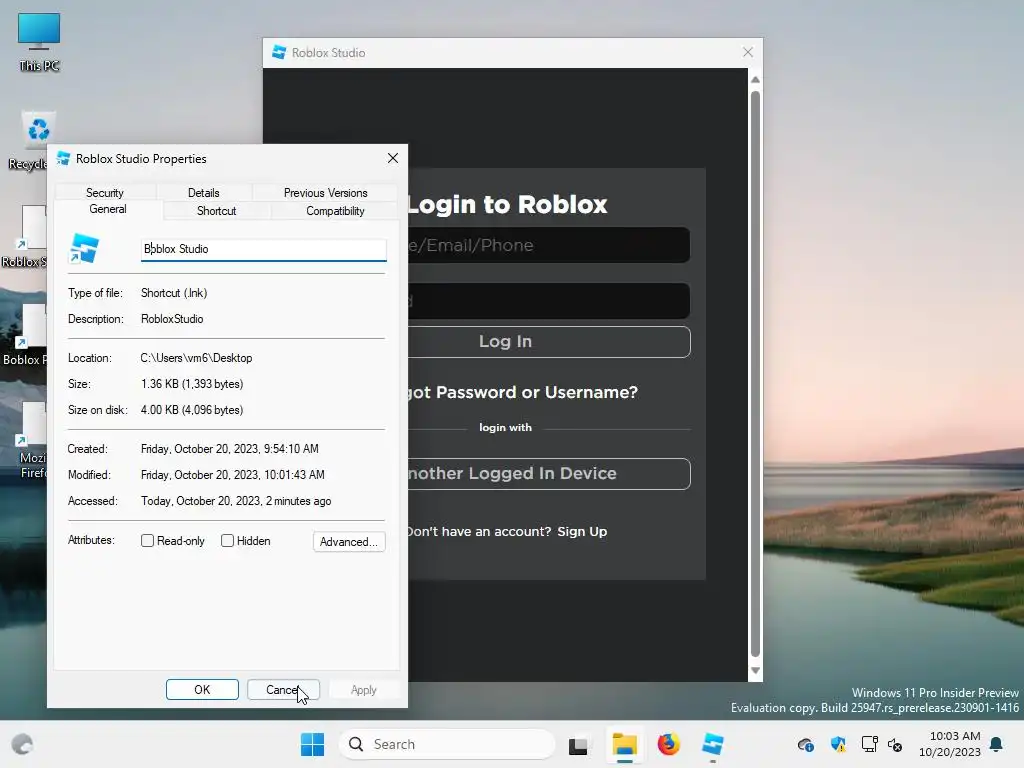Image resolution: width=1024 pixels, height=768 pixels.
Task: Open clock showing 10:03 AM
Action: [x=950, y=744]
